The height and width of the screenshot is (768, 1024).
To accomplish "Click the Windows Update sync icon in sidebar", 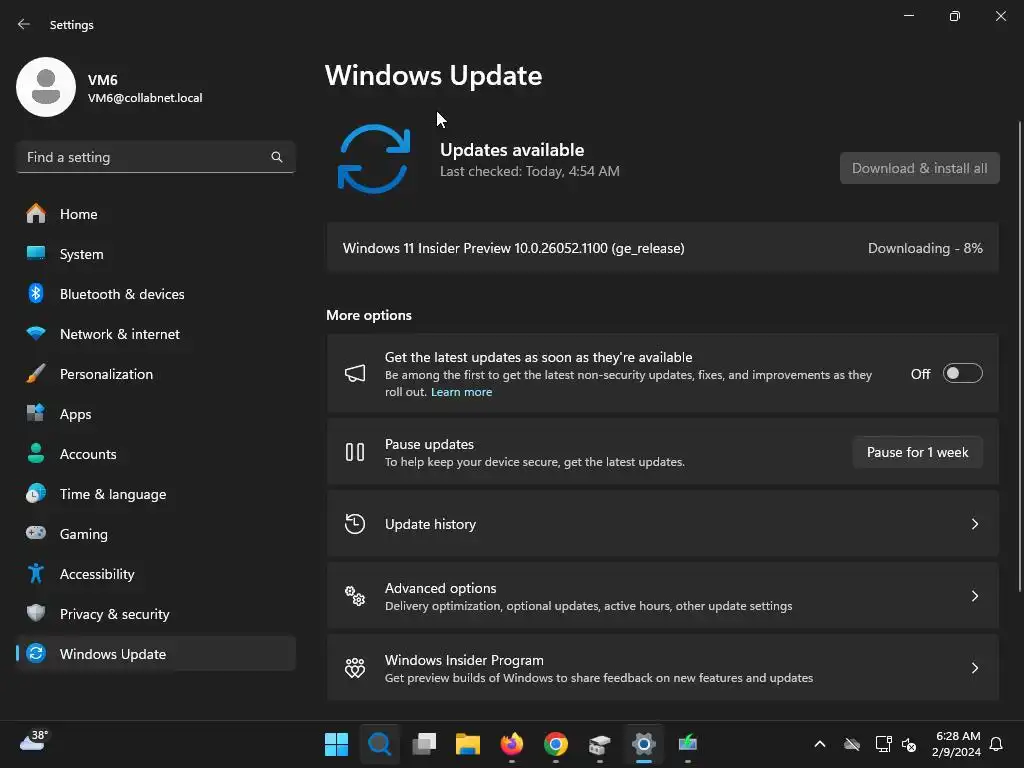I will click(37, 653).
